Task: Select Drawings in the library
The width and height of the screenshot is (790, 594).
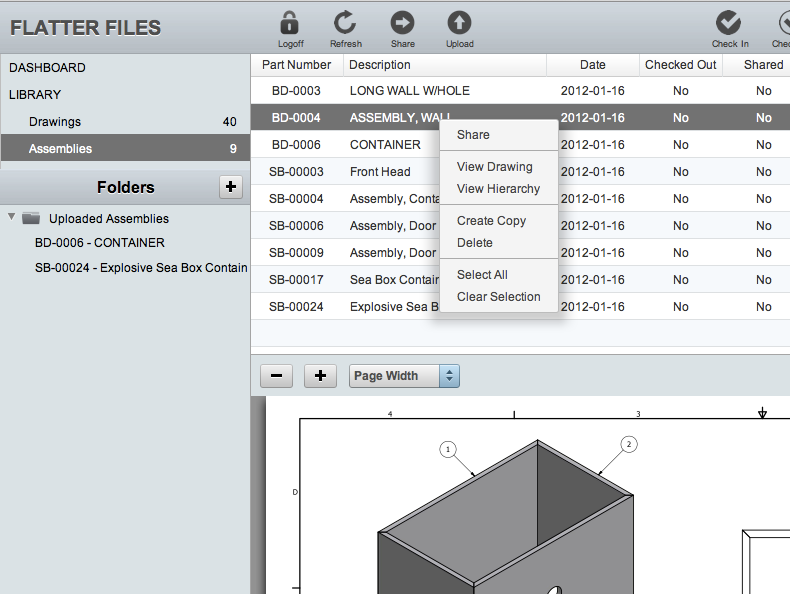Action: pos(125,121)
